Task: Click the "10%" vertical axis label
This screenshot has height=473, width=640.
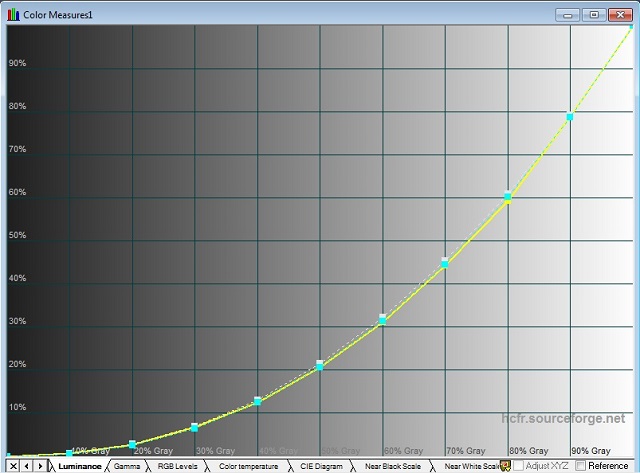Action: pos(17,407)
